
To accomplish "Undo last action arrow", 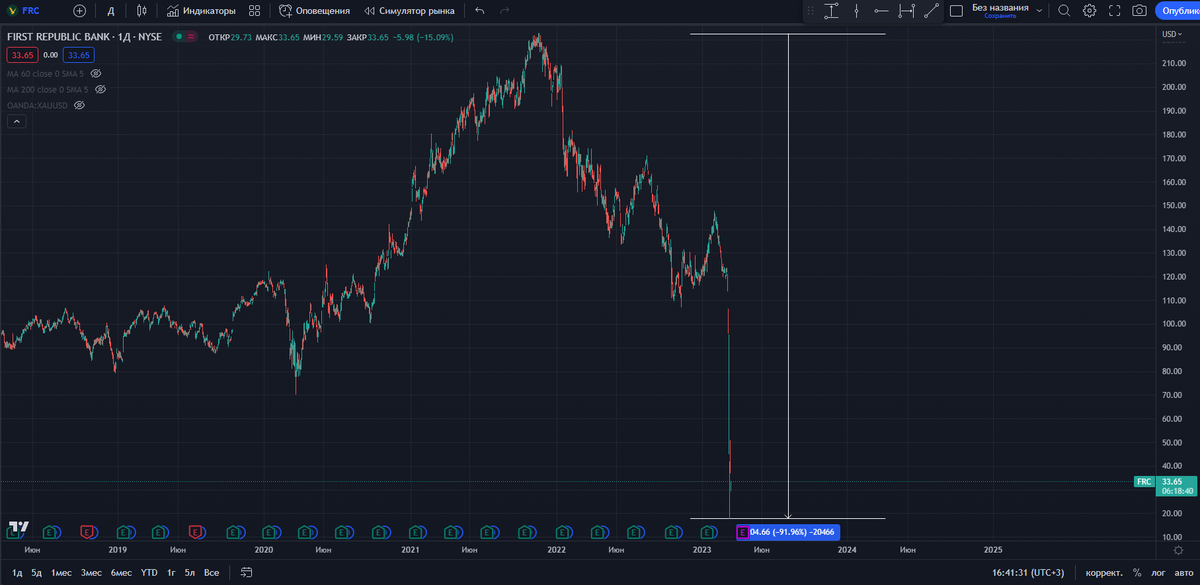I will (x=480, y=11).
